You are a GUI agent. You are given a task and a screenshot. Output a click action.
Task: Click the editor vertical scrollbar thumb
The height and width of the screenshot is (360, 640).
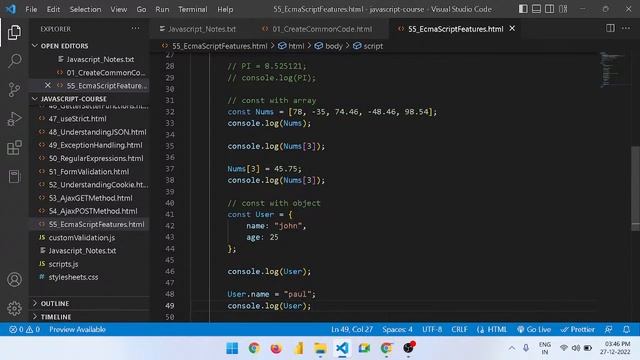pos(635,189)
